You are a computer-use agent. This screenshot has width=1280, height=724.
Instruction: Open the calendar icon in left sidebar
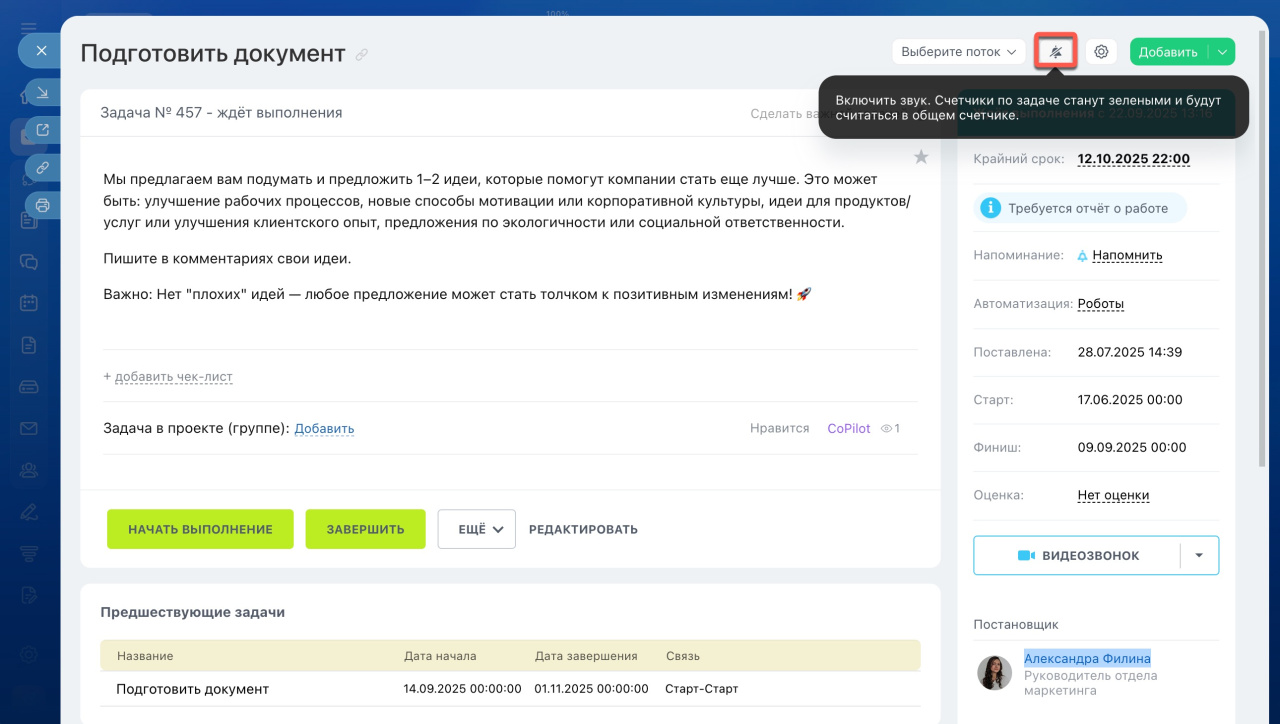click(29, 303)
